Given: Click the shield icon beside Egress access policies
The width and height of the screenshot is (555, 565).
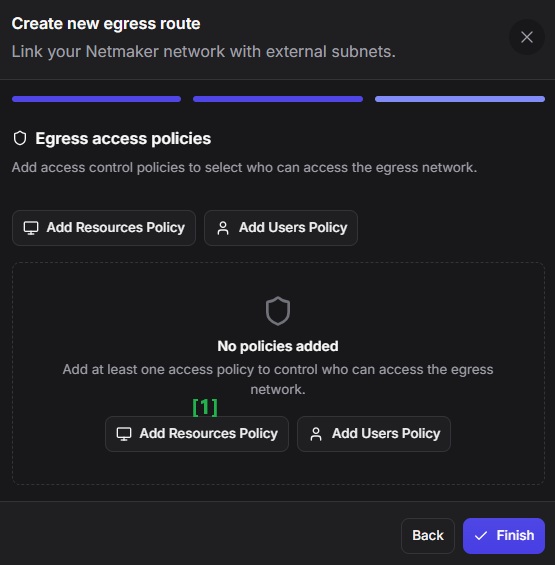Looking at the screenshot, I should click(x=20, y=138).
